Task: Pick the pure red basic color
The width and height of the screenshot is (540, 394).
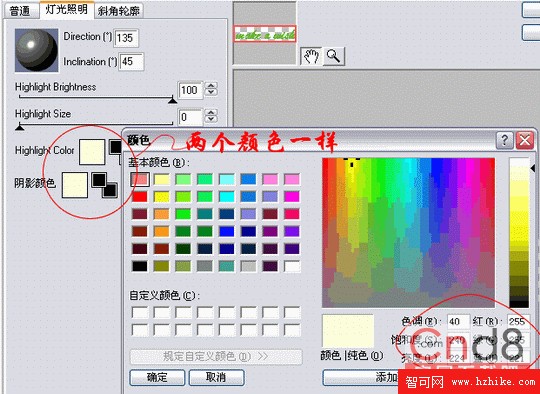Action: (140, 197)
